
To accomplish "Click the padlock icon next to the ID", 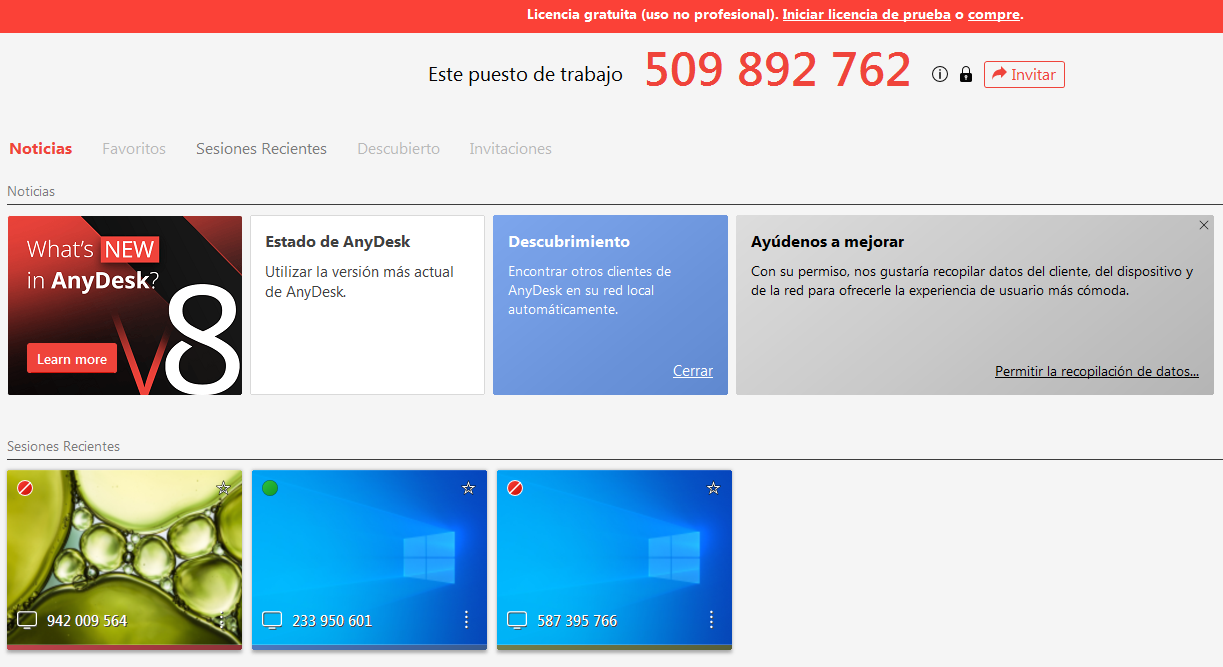I will tap(965, 74).
